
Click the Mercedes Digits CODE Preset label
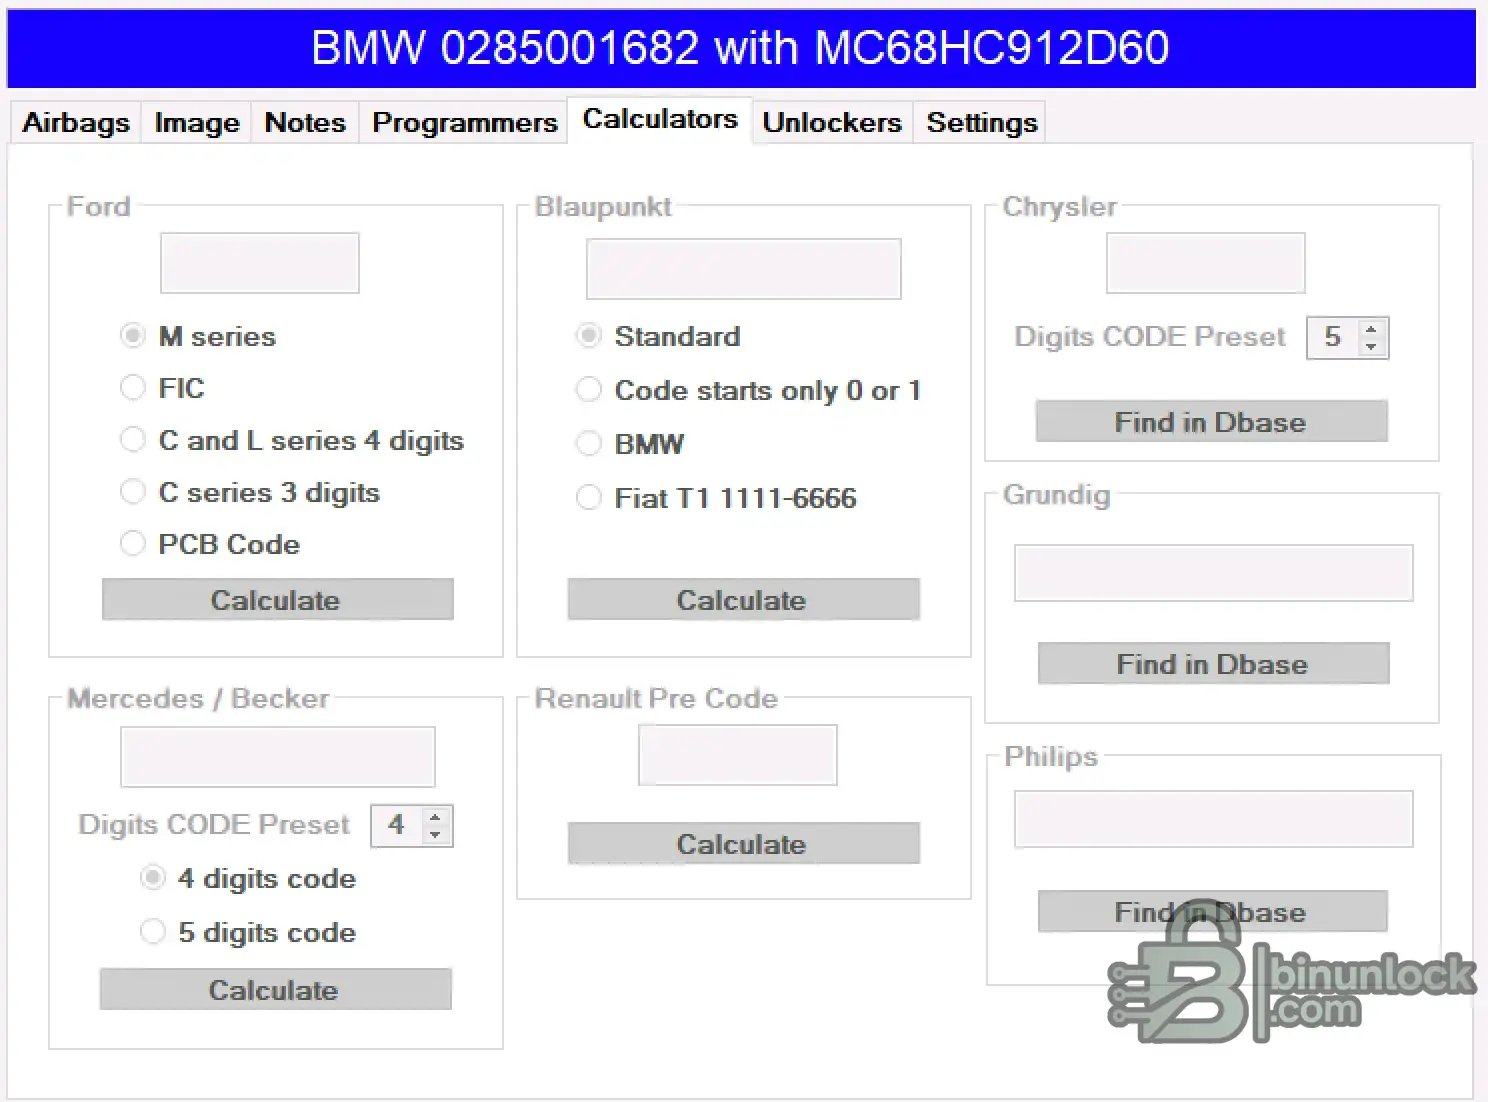(214, 824)
